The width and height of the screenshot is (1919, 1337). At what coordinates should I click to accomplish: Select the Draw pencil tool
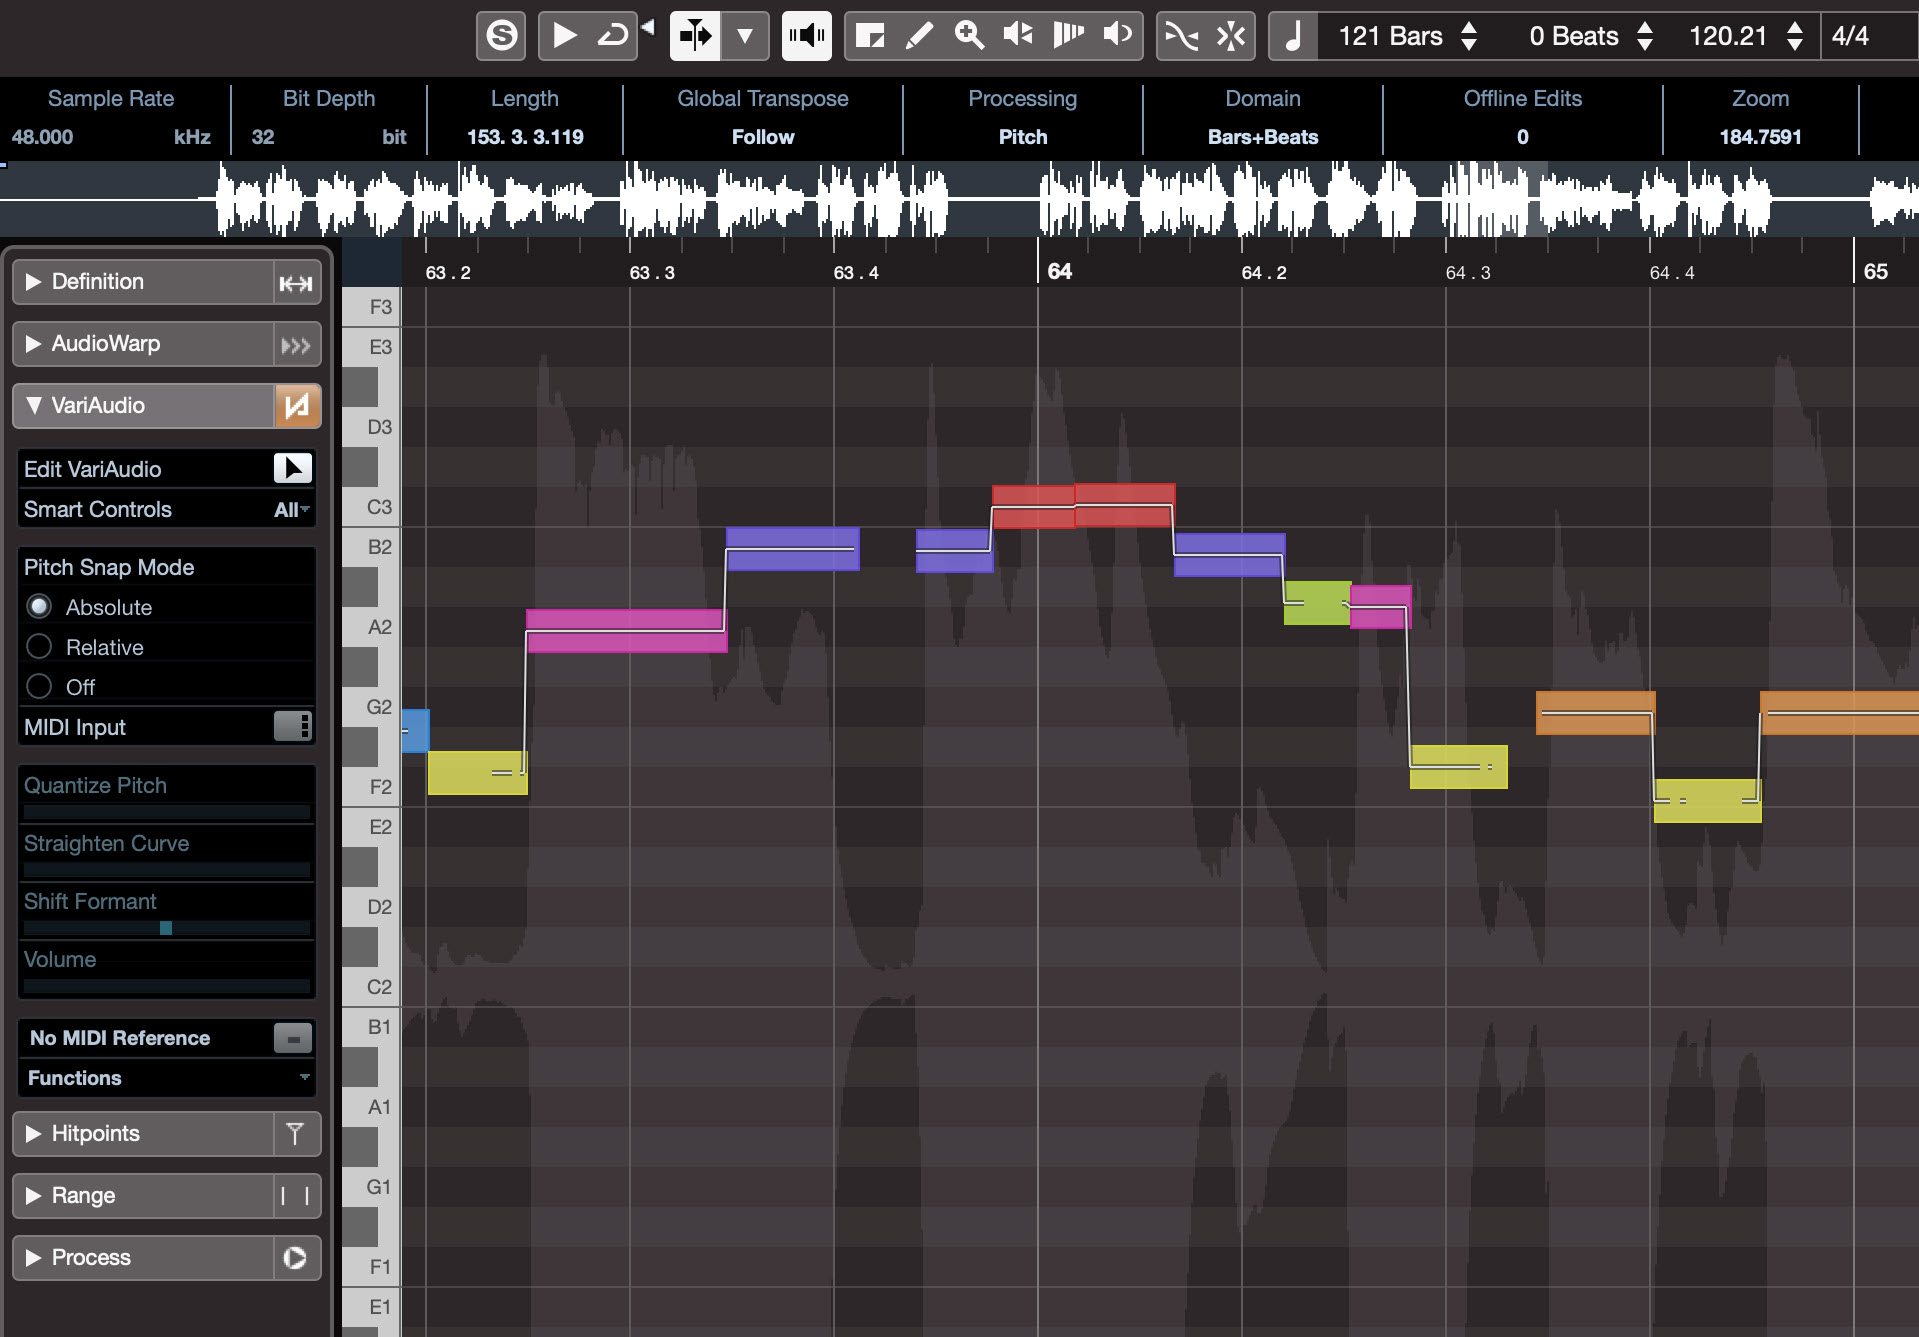(919, 36)
